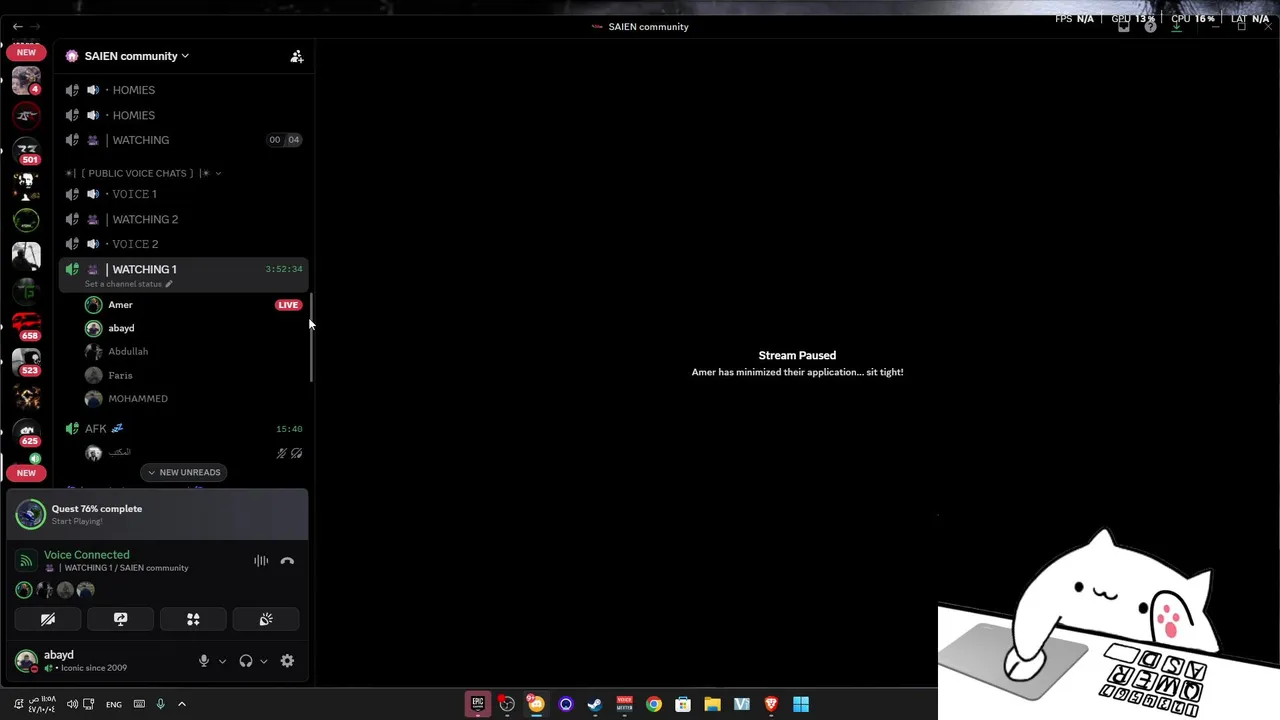Turn on camera in voice panel
1280x720 pixels.
click(x=47, y=619)
